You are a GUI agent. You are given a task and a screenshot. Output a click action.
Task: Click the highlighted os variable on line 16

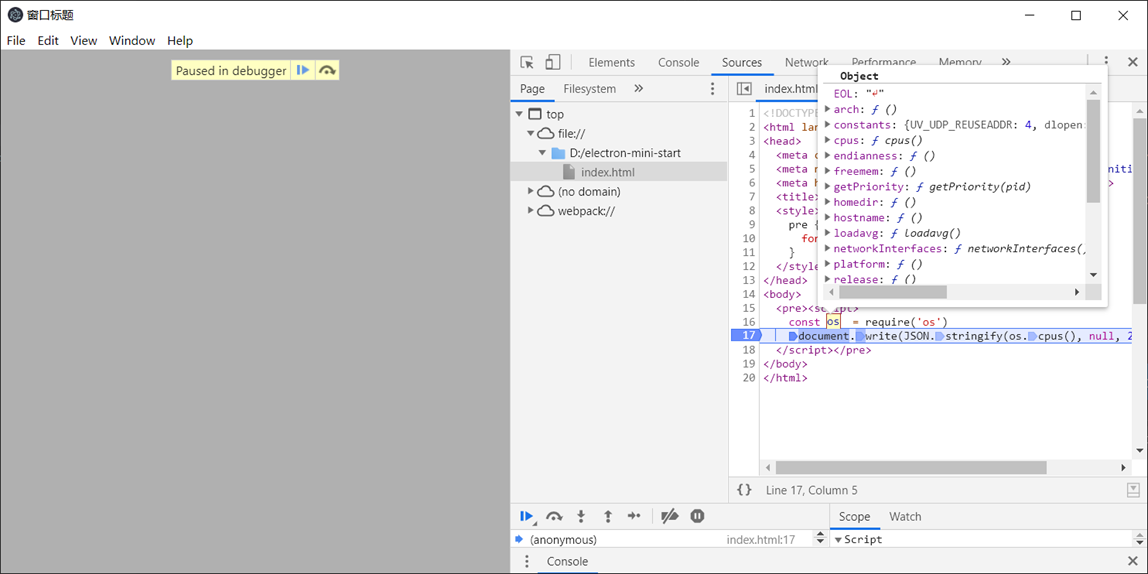click(833, 321)
